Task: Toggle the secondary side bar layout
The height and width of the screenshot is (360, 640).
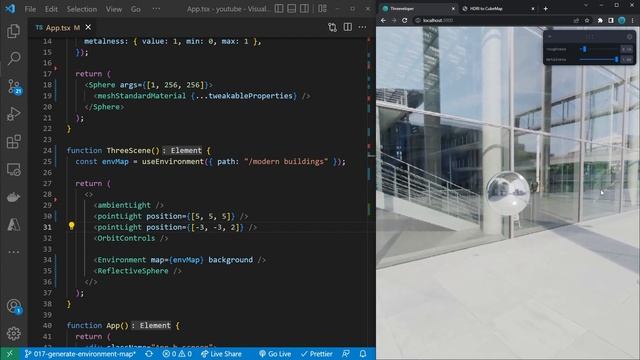Action: point(304,9)
